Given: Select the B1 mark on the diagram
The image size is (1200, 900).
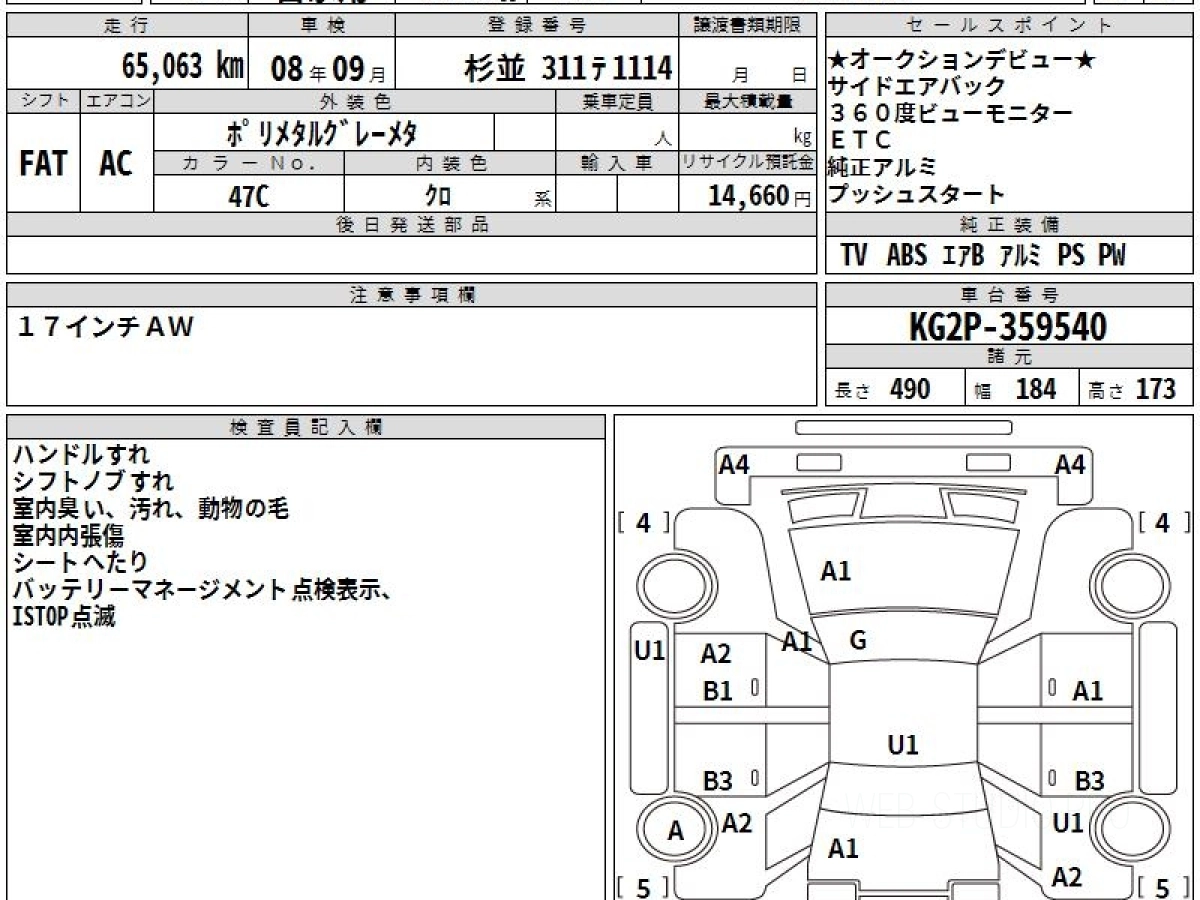Looking at the screenshot, I should pyautogui.click(x=718, y=691).
